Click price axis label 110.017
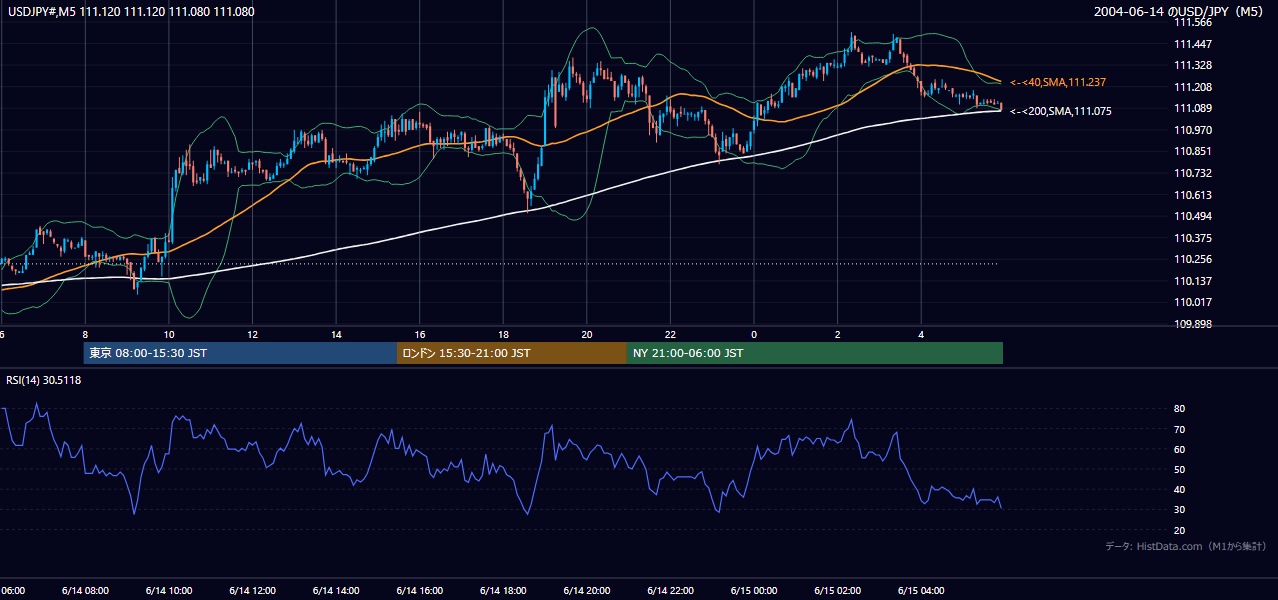 [x=1193, y=302]
